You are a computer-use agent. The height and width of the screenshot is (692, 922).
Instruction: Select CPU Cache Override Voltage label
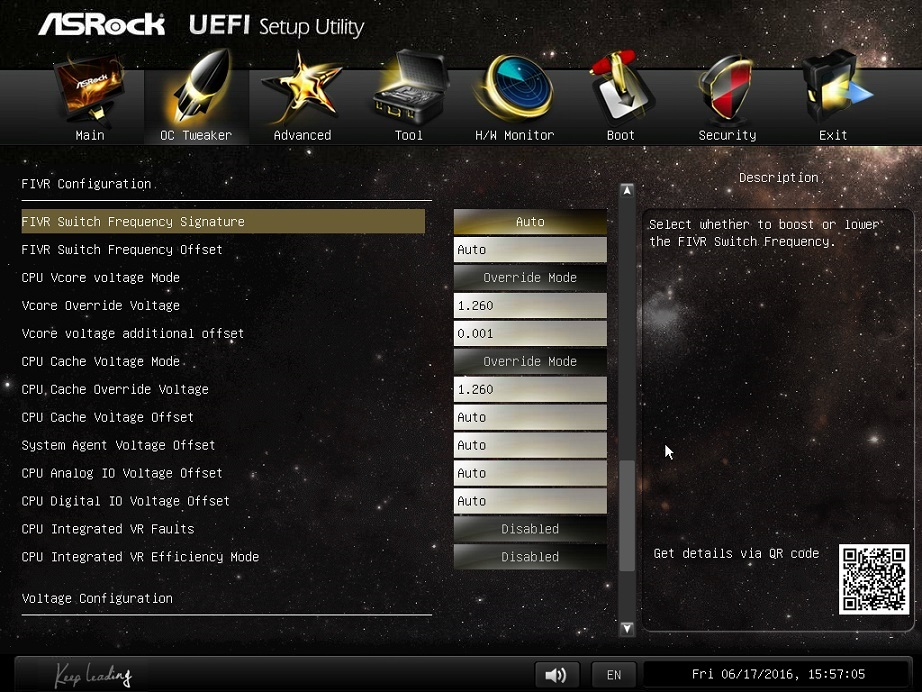tap(115, 389)
